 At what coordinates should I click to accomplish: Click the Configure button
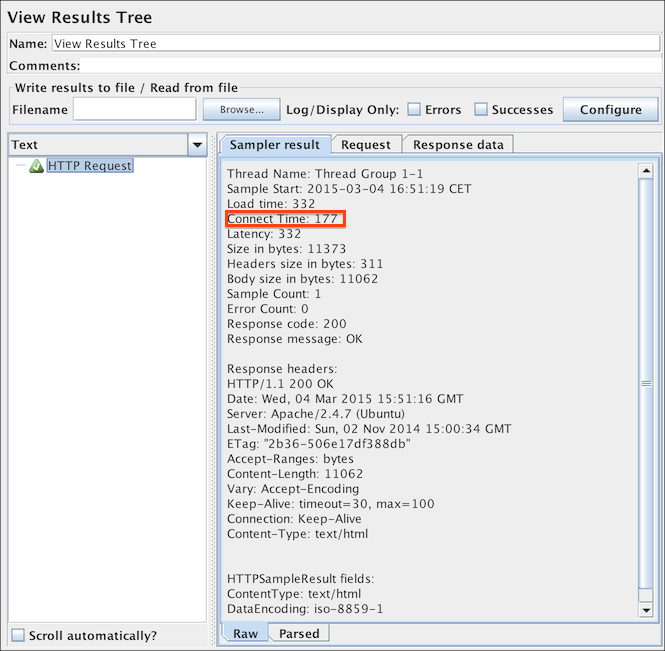(610, 109)
